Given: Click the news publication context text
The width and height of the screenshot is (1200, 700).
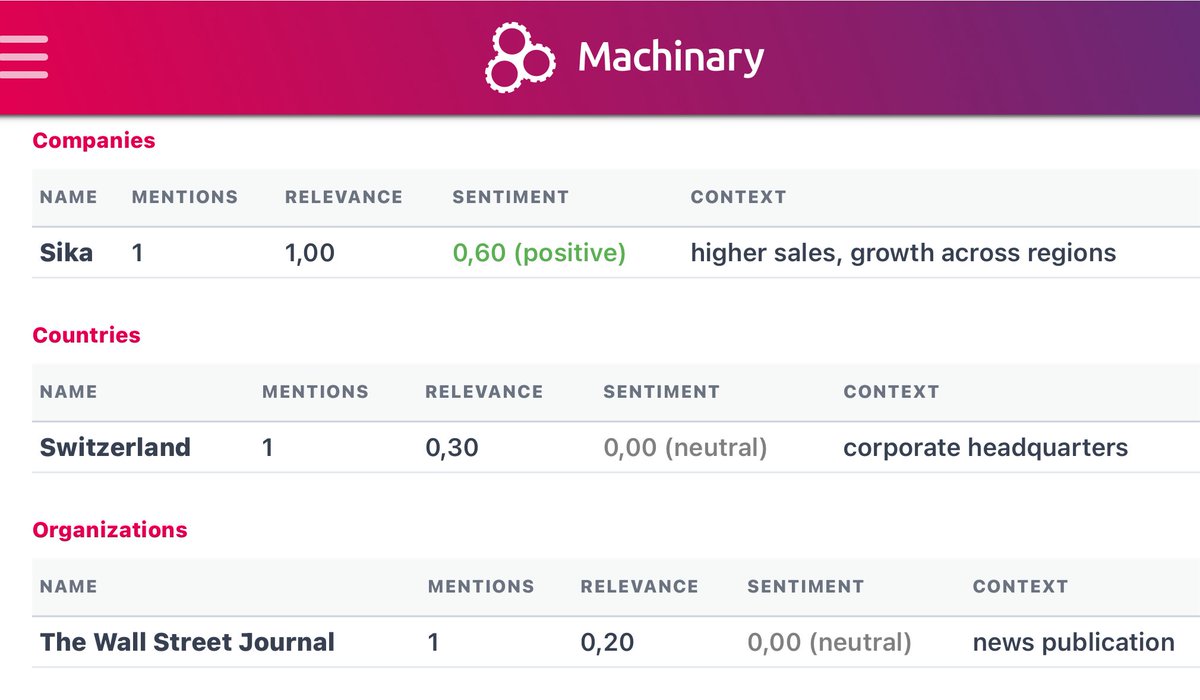Looking at the screenshot, I should tap(1074, 642).
